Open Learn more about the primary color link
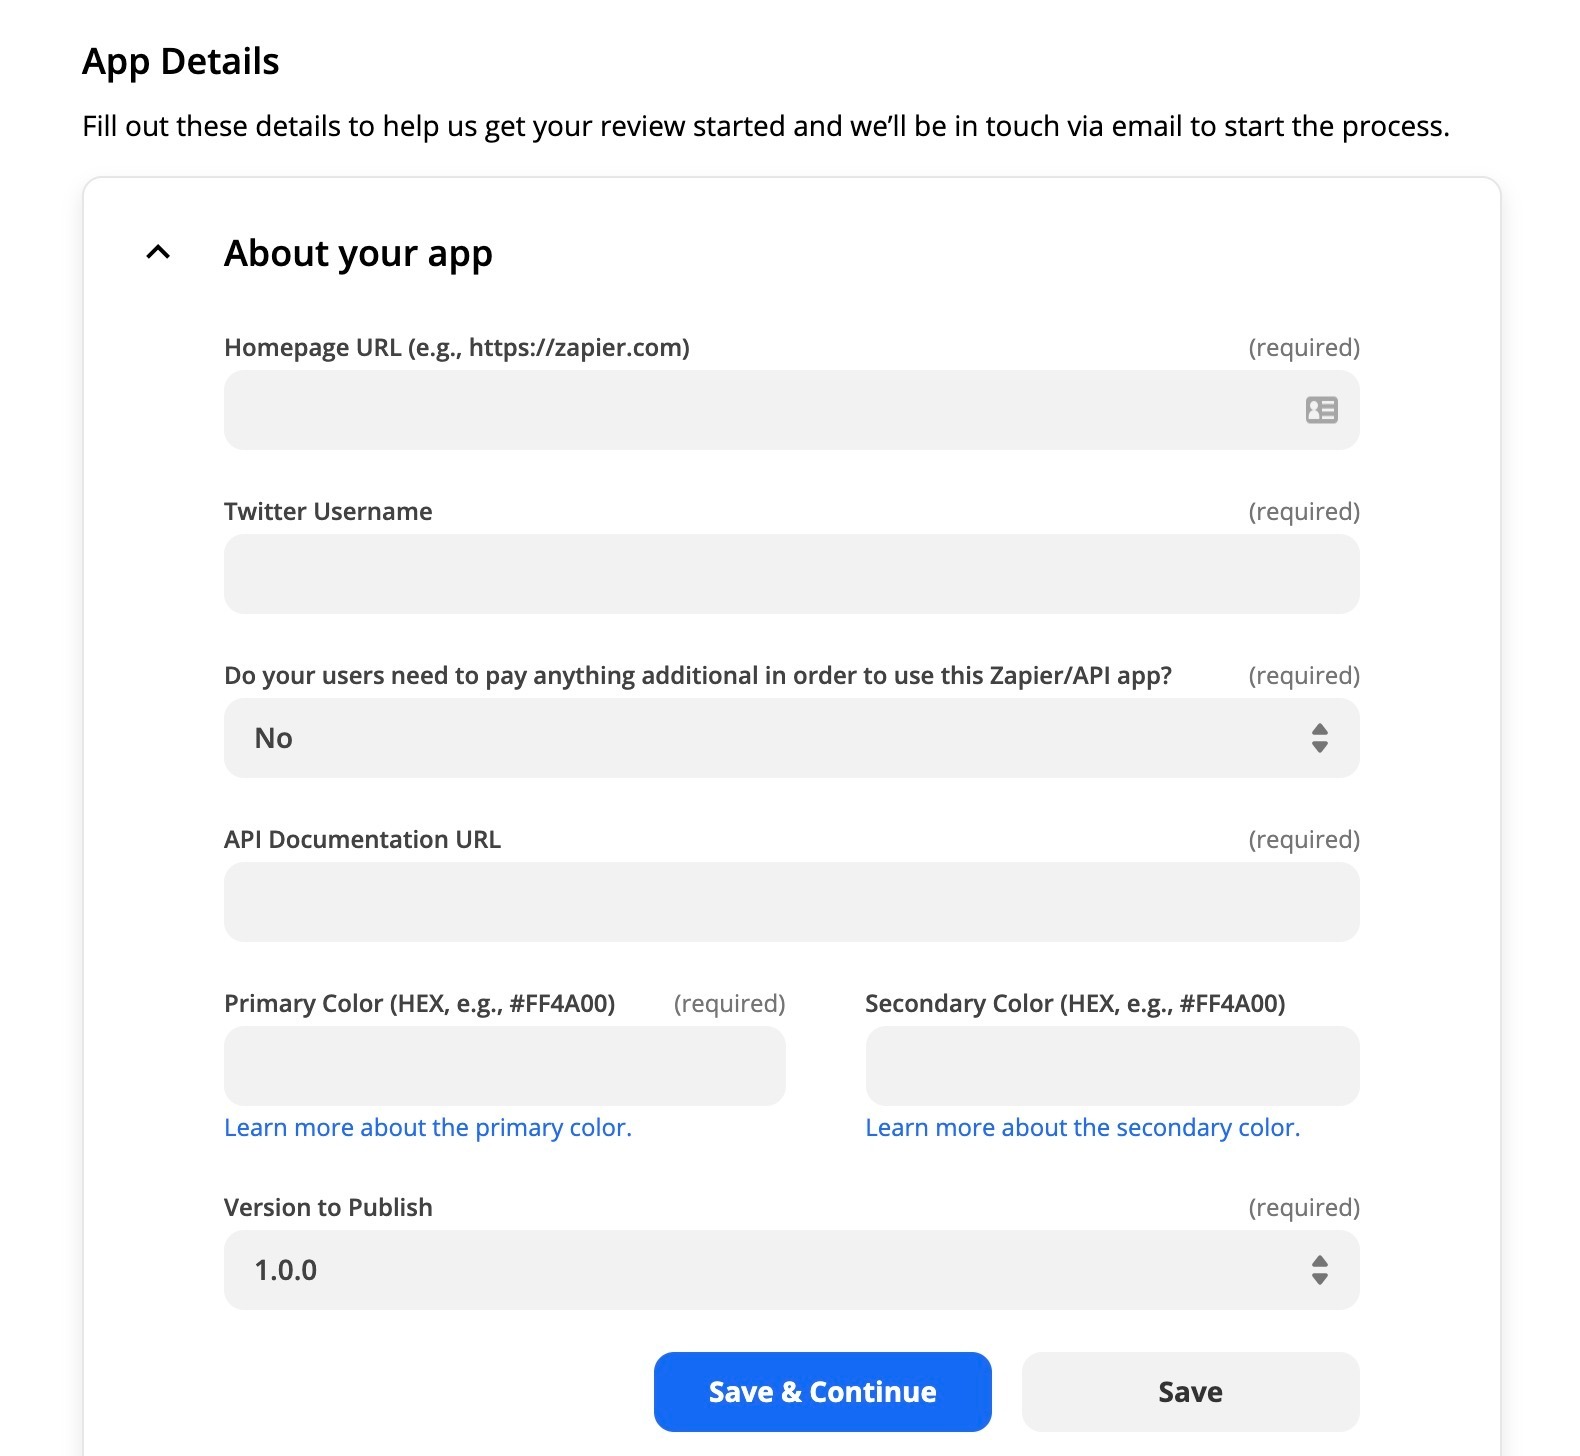This screenshot has width=1580, height=1456. [x=428, y=1128]
